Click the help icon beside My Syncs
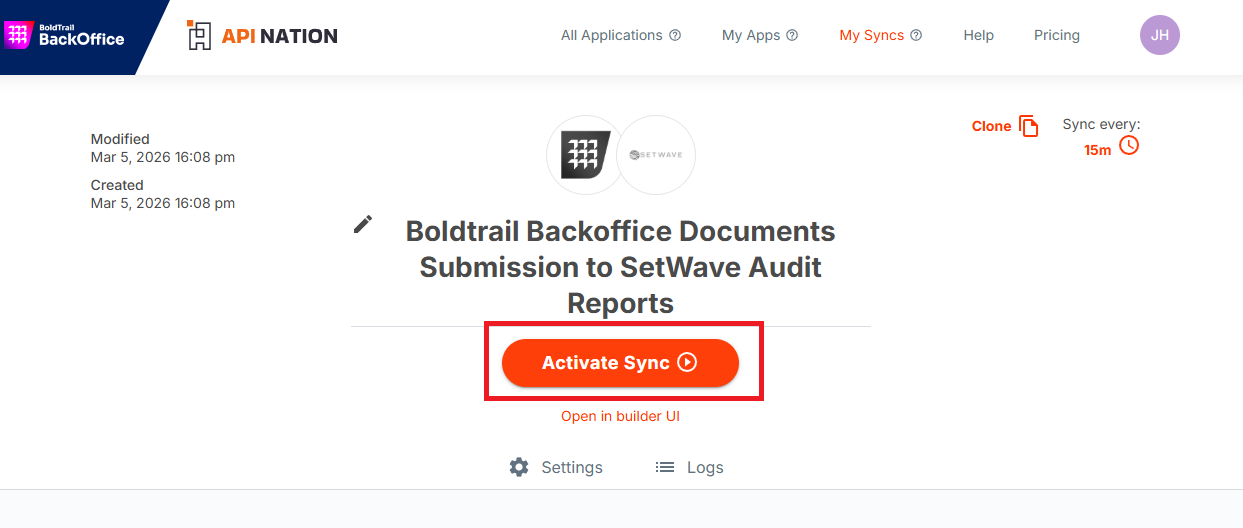 pos(916,35)
